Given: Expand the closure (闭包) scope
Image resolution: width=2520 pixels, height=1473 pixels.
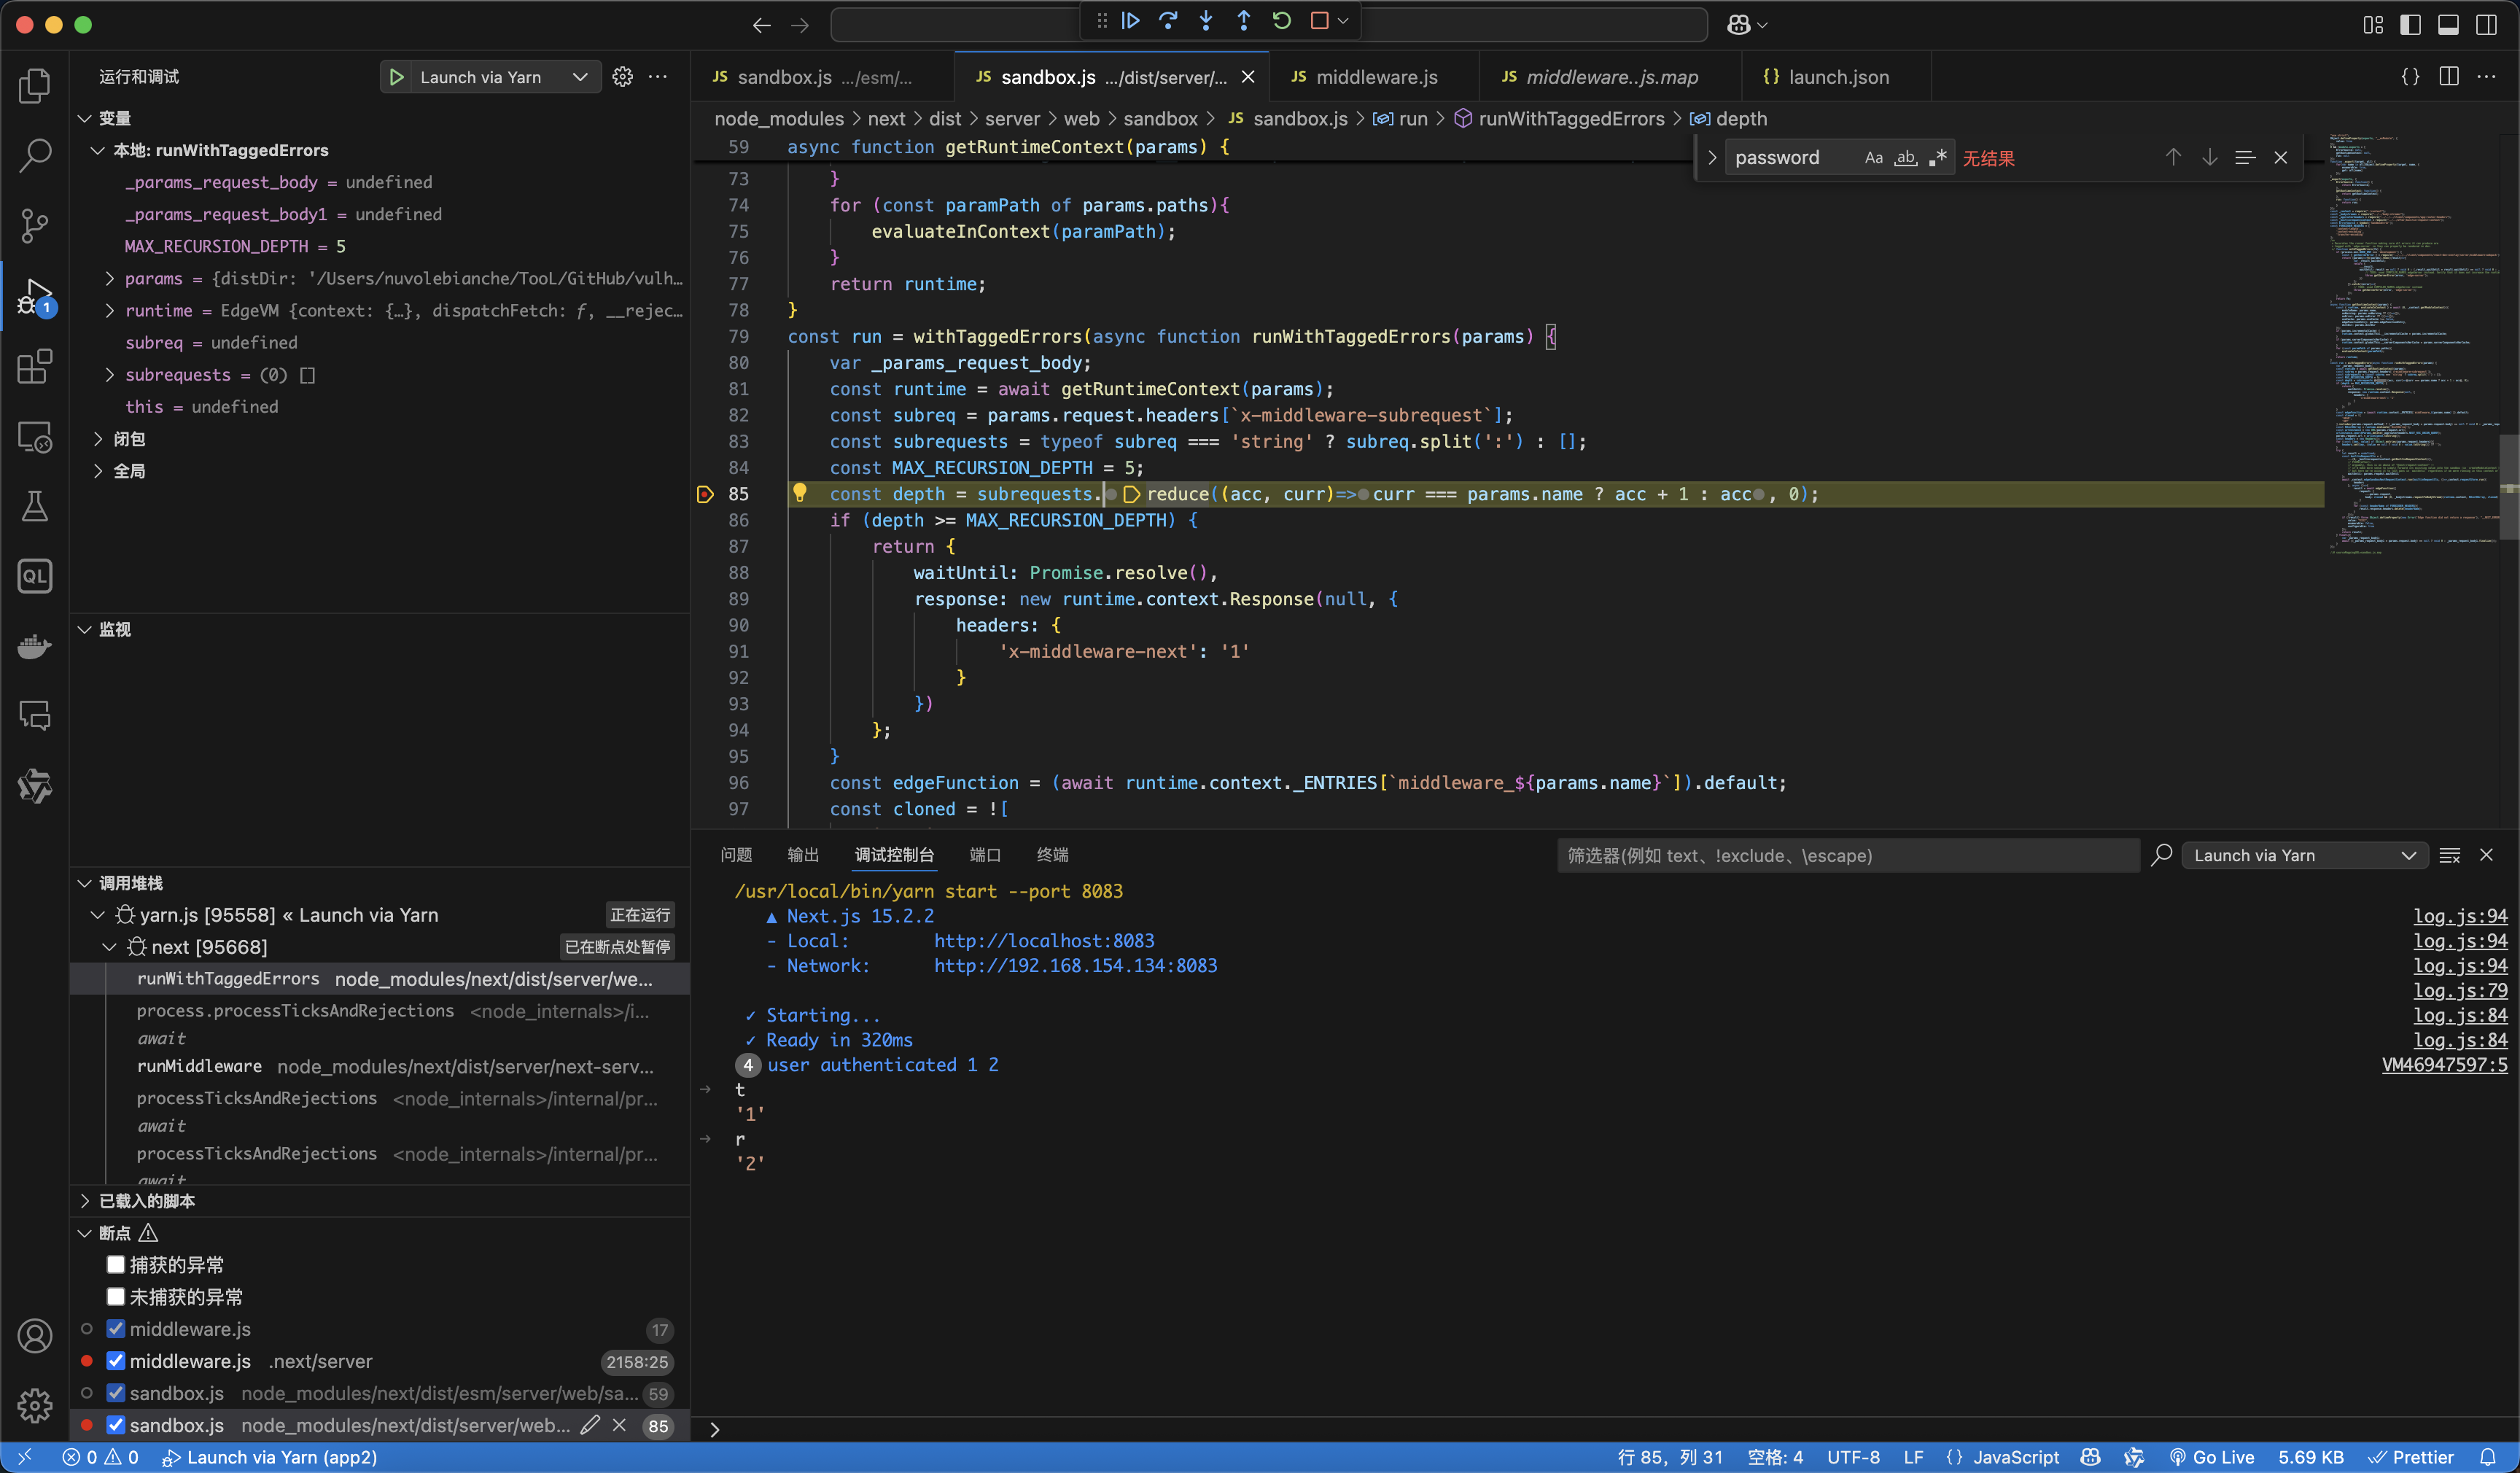Looking at the screenshot, I should click(x=98, y=439).
